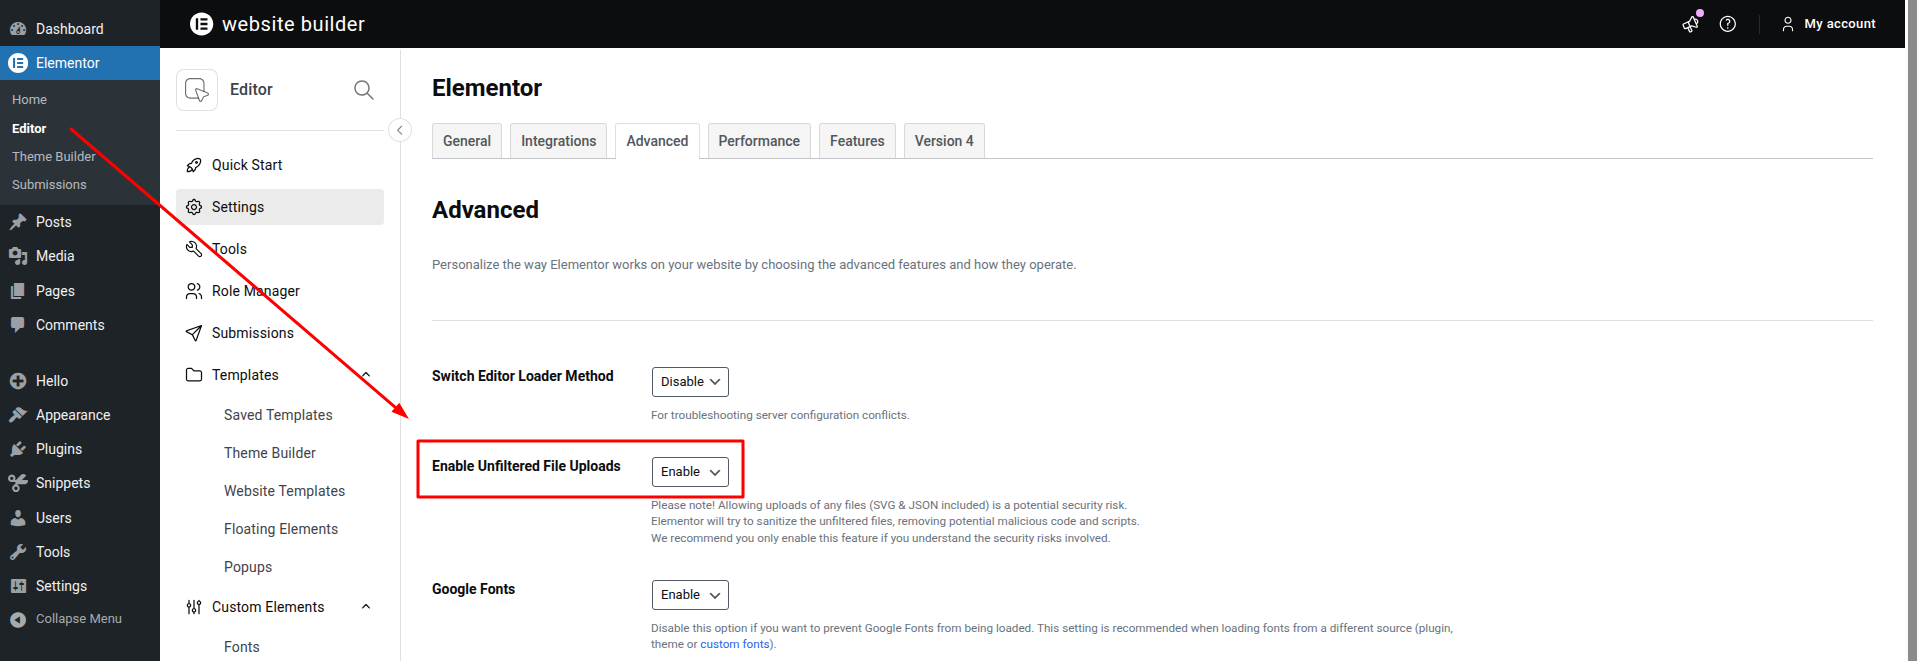Image resolution: width=1919 pixels, height=661 pixels.
Task: Open Floating Elements
Action: (x=281, y=529)
